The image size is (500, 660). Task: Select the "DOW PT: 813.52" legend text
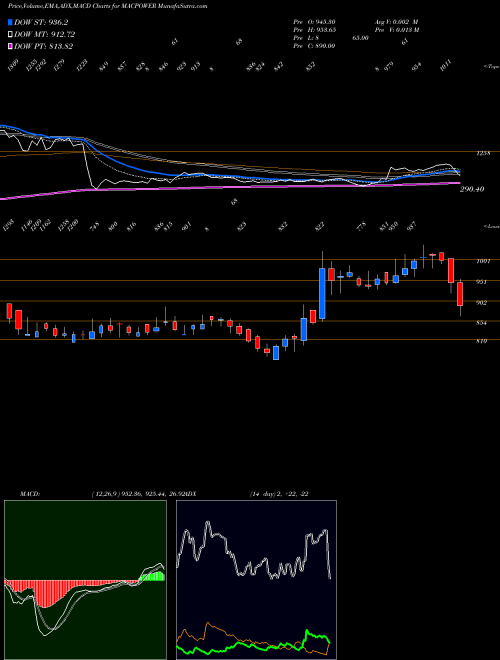click(44, 46)
